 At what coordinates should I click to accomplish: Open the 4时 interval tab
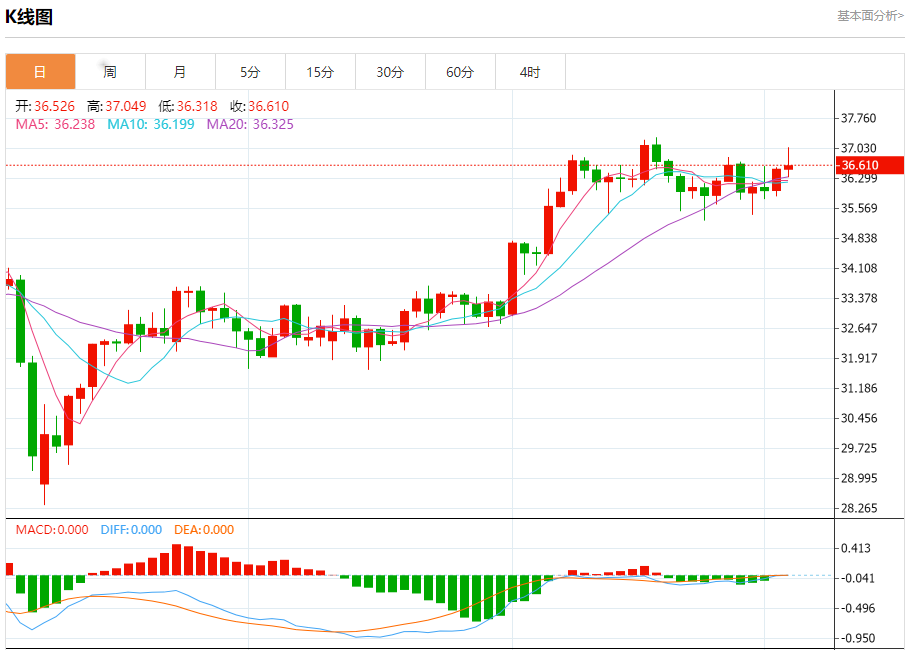pos(530,72)
